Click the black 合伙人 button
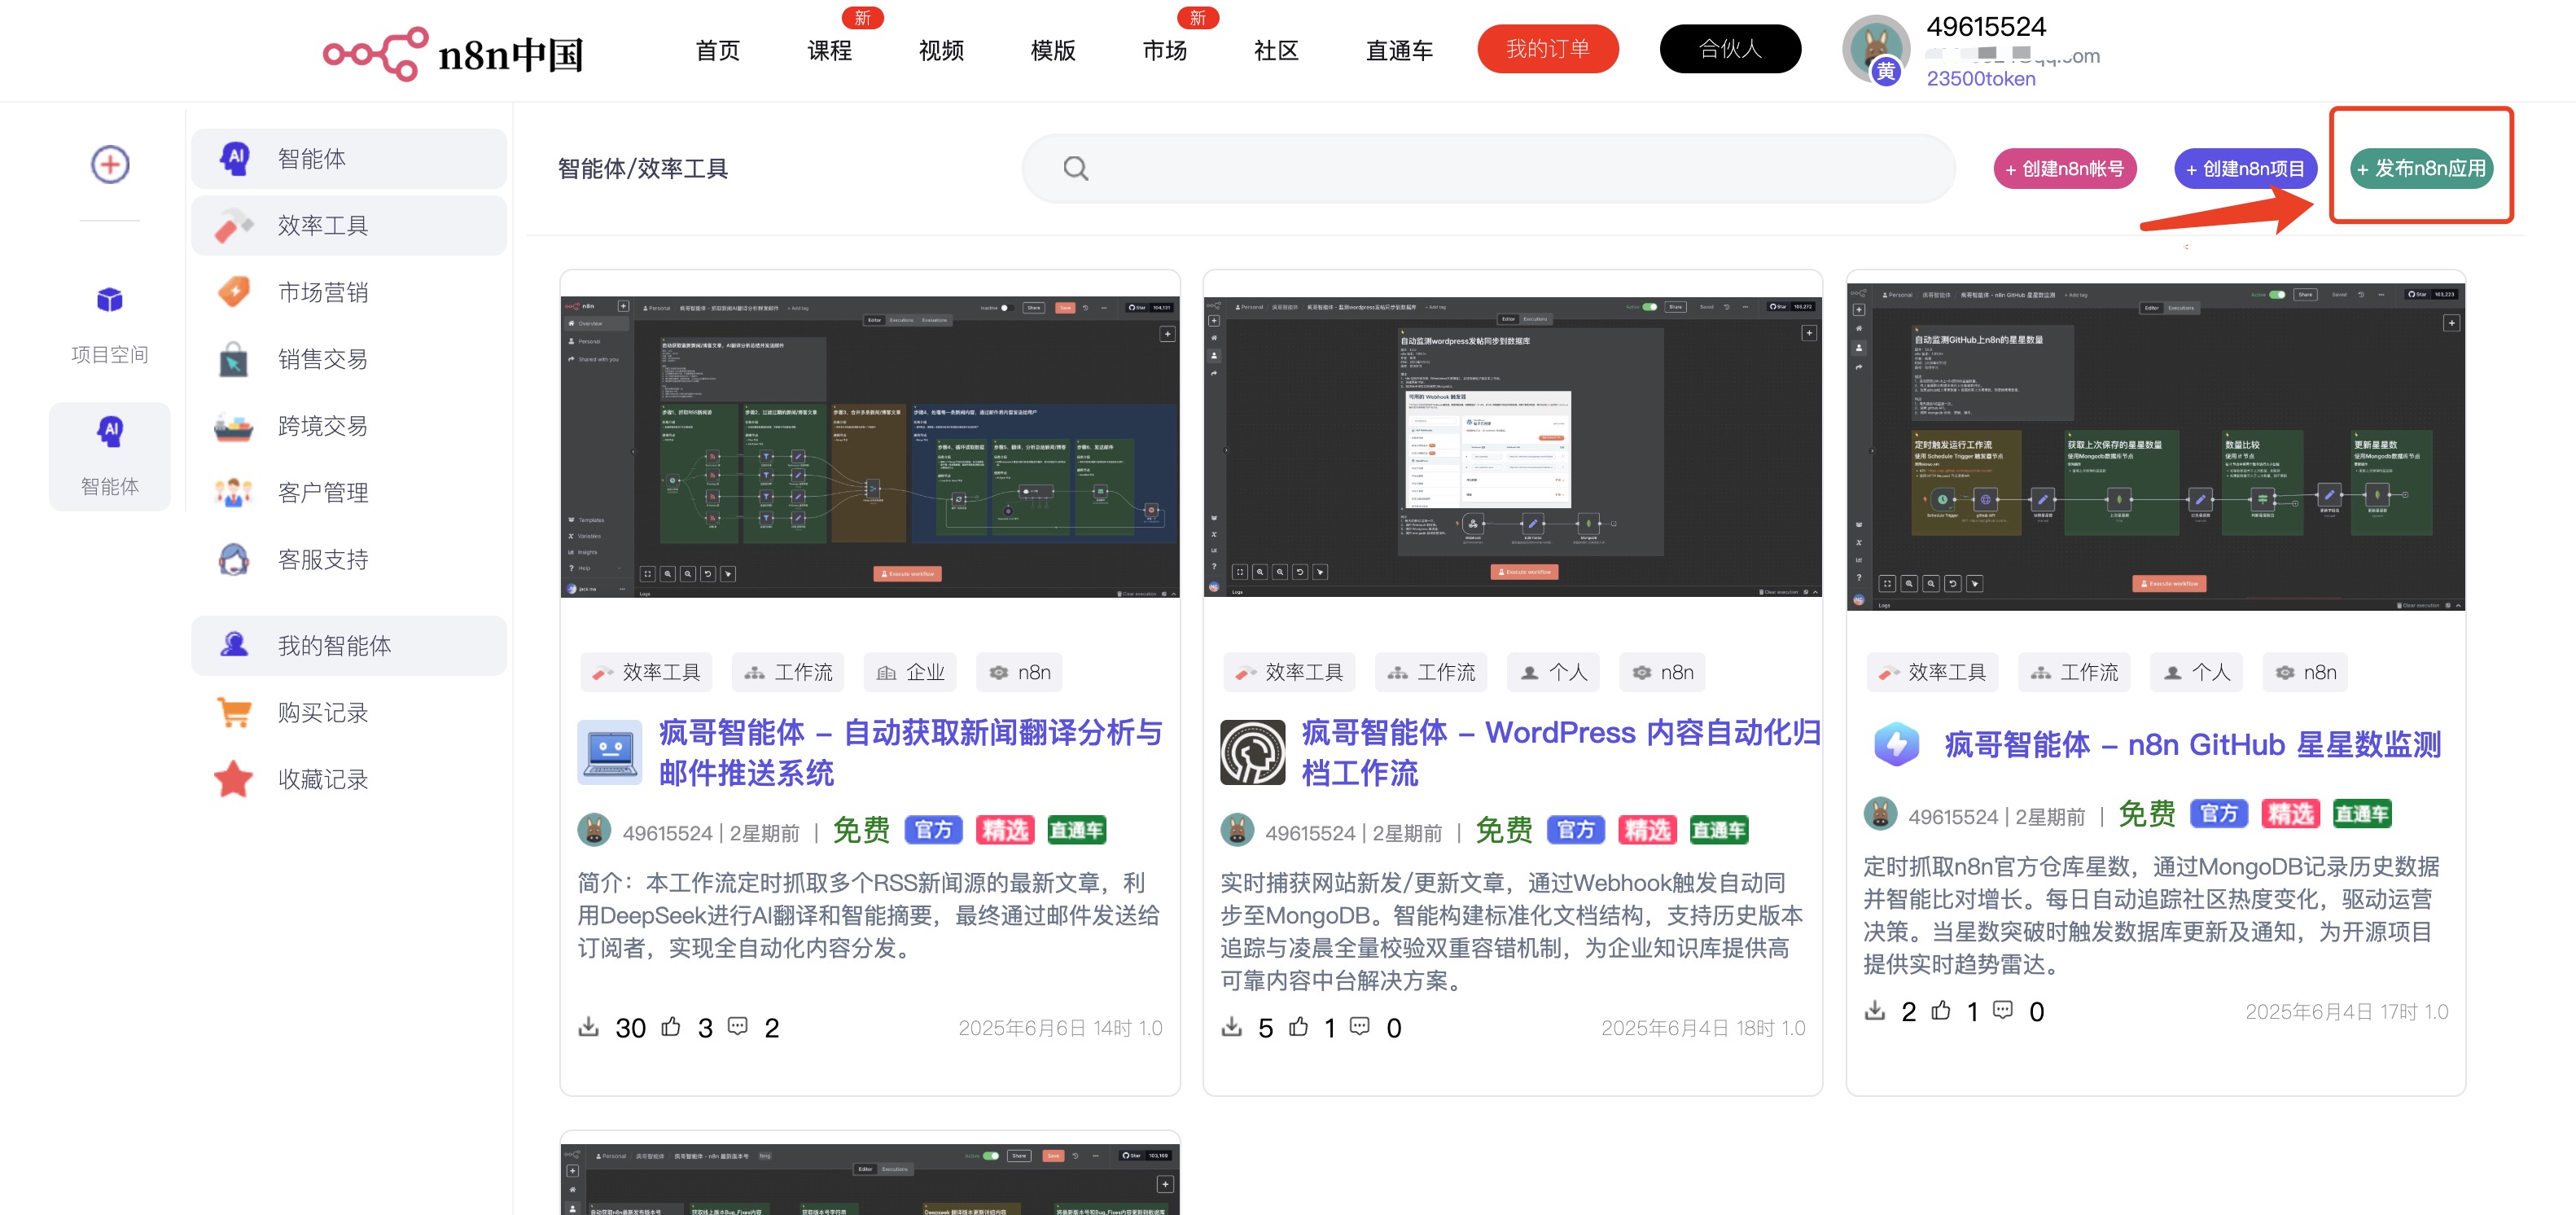 1730,49
